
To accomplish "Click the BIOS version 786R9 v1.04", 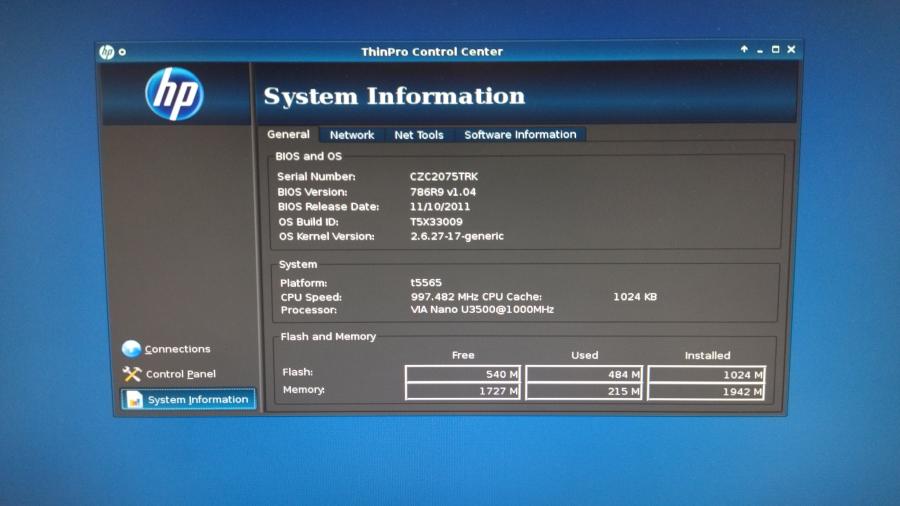I will [443, 192].
